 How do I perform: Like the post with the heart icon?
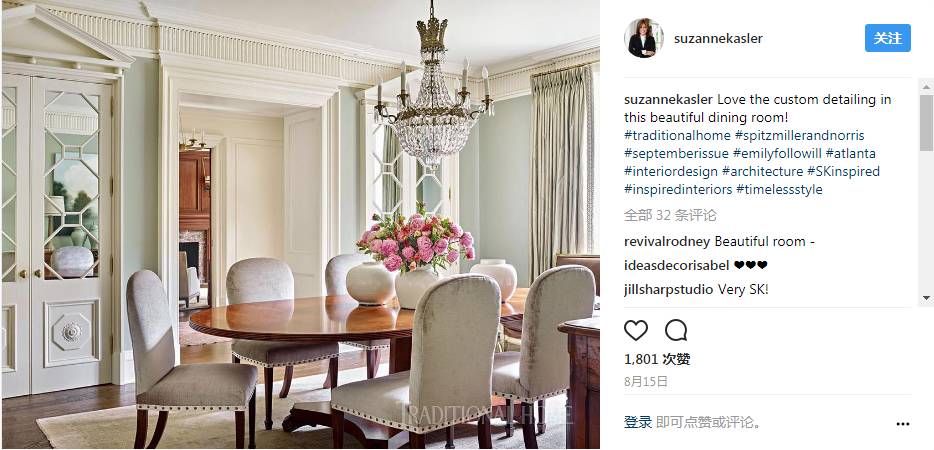click(636, 330)
